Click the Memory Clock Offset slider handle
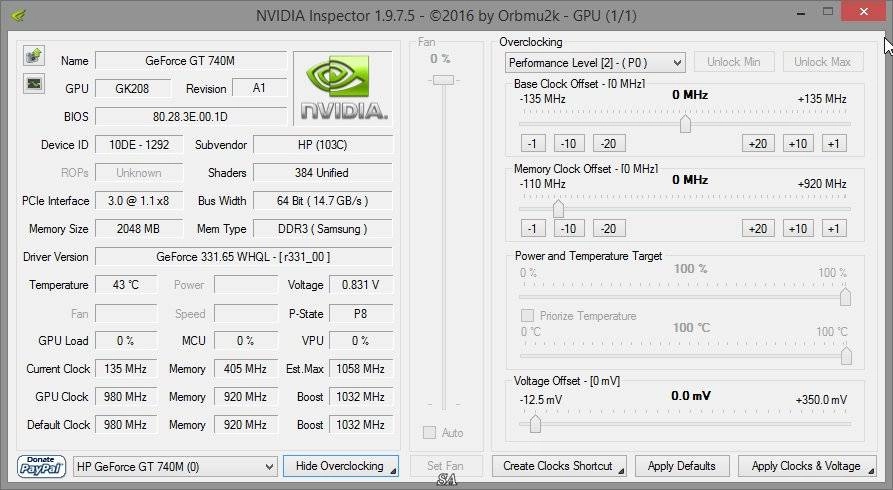Viewport: 893px width, 490px height. tap(558, 209)
